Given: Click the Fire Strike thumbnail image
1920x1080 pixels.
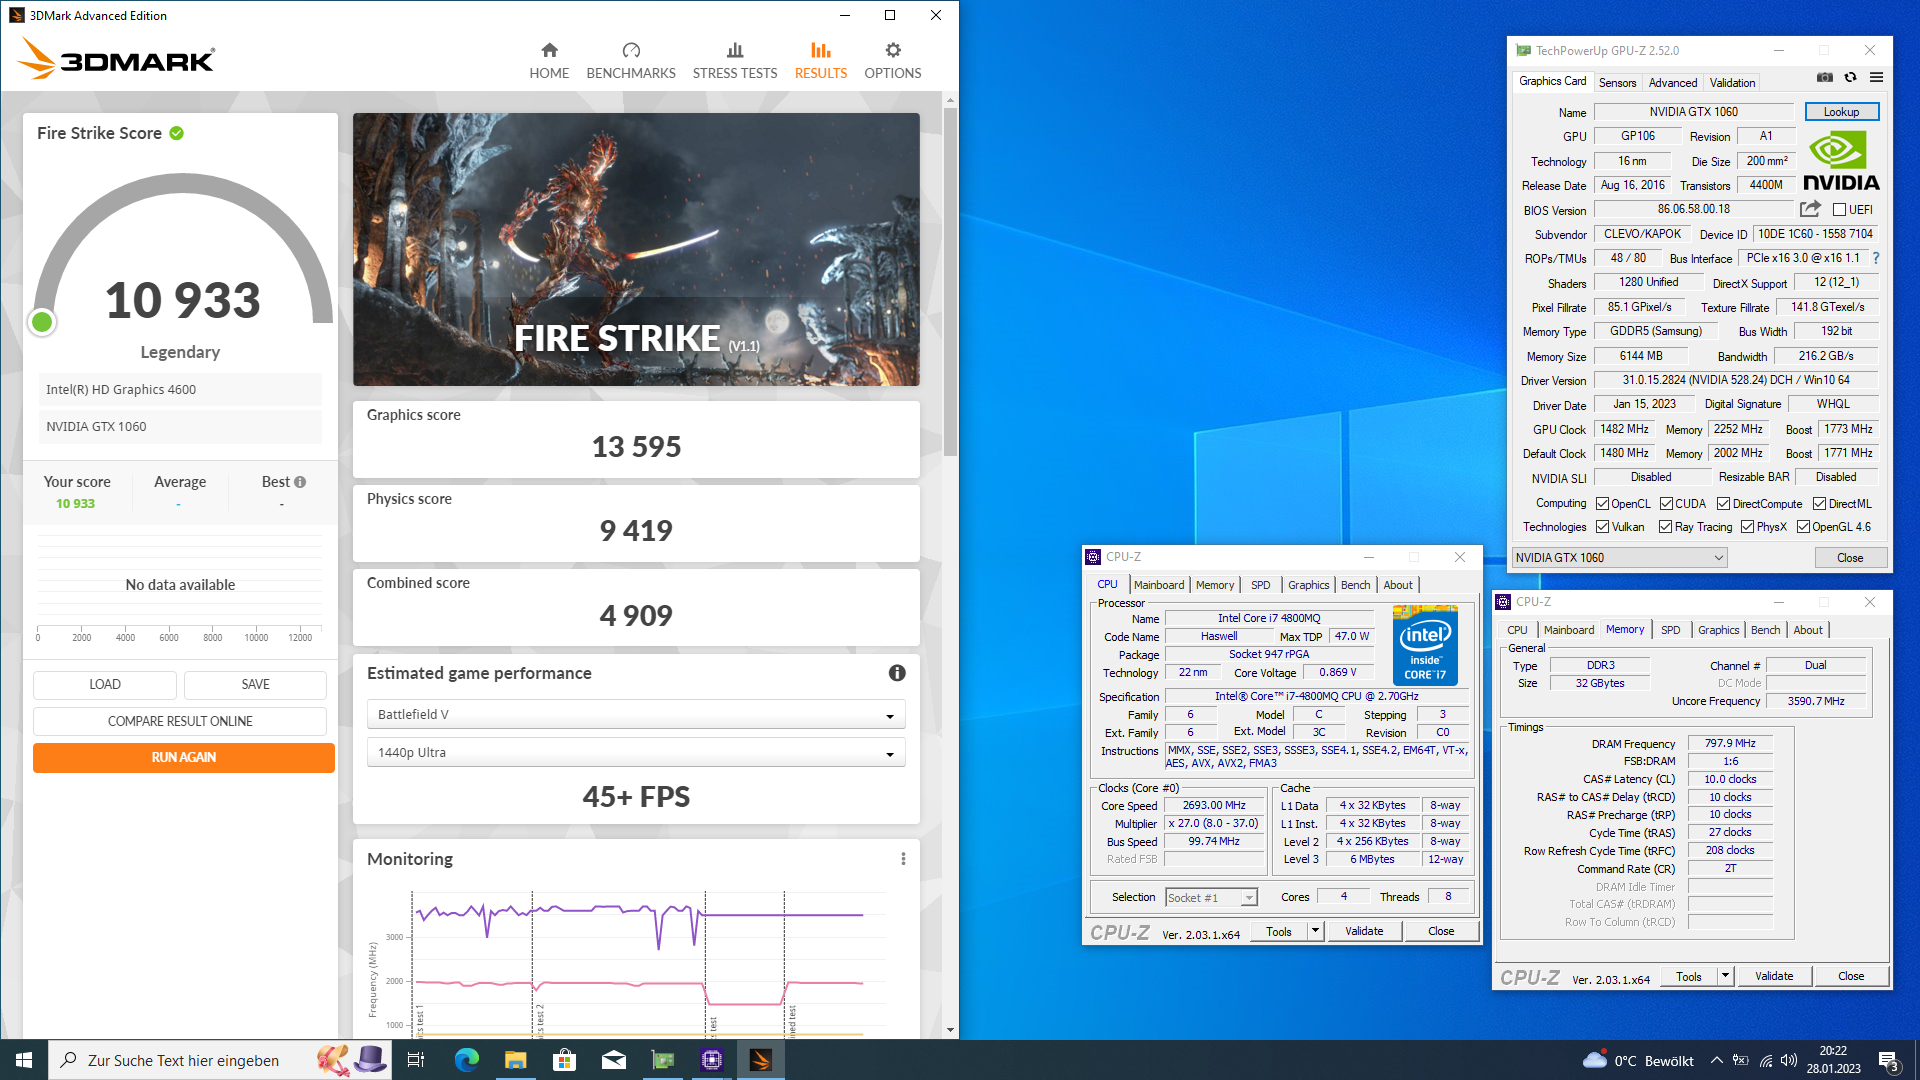Looking at the screenshot, I should [x=636, y=249].
